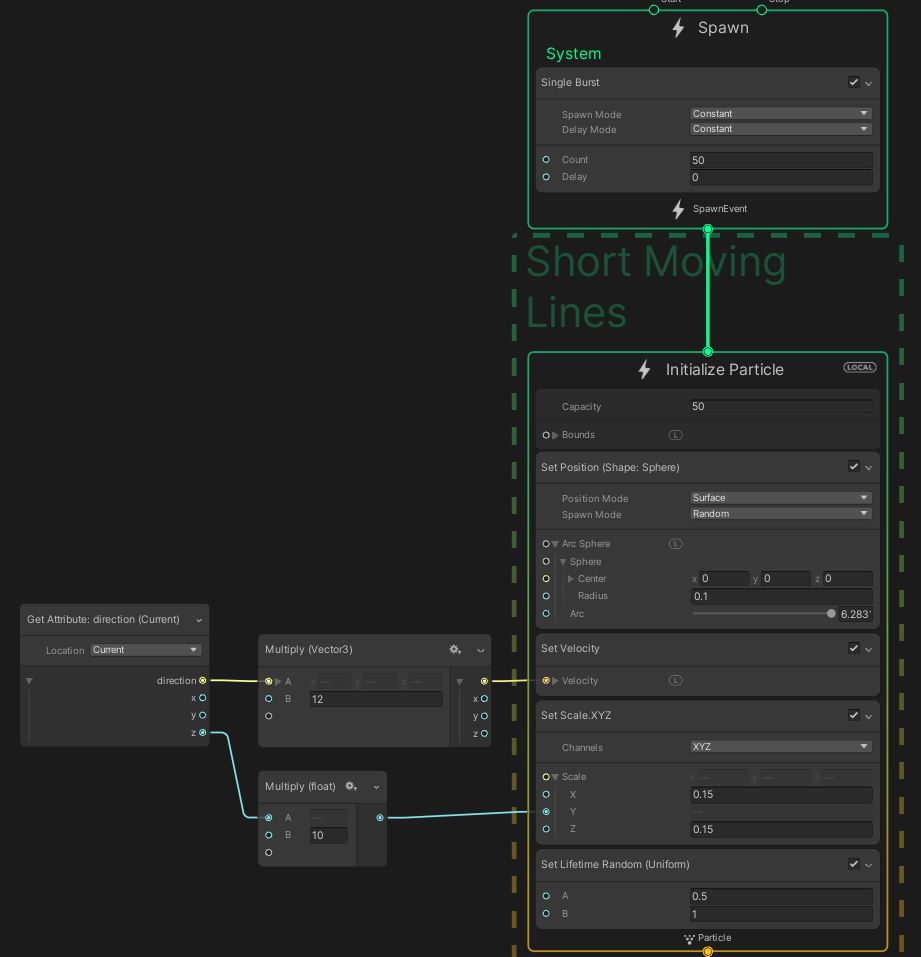Image resolution: width=921 pixels, height=957 pixels.
Task: Click the Arc slider in the Sphere settings
Action: coord(831,613)
